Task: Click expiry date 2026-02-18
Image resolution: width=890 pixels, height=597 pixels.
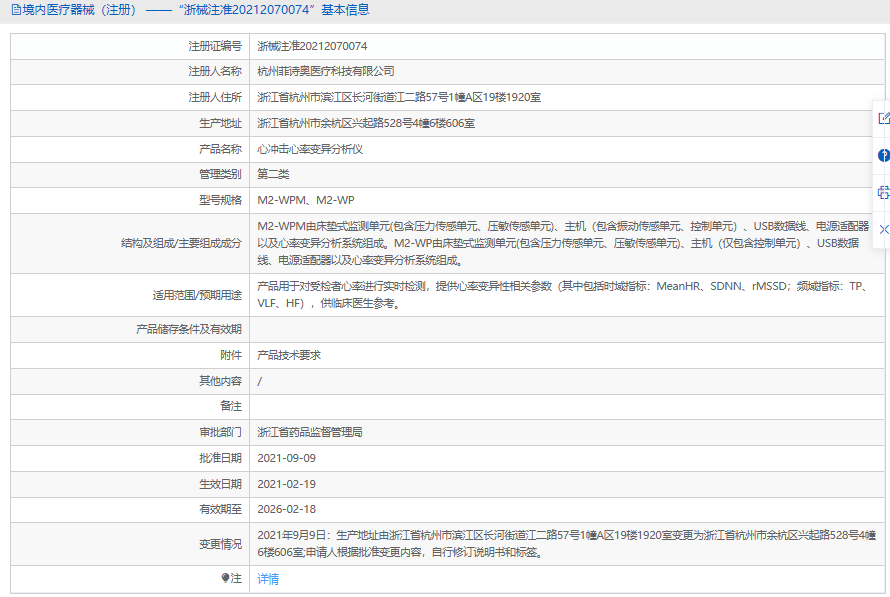Action: coord(286,509)
